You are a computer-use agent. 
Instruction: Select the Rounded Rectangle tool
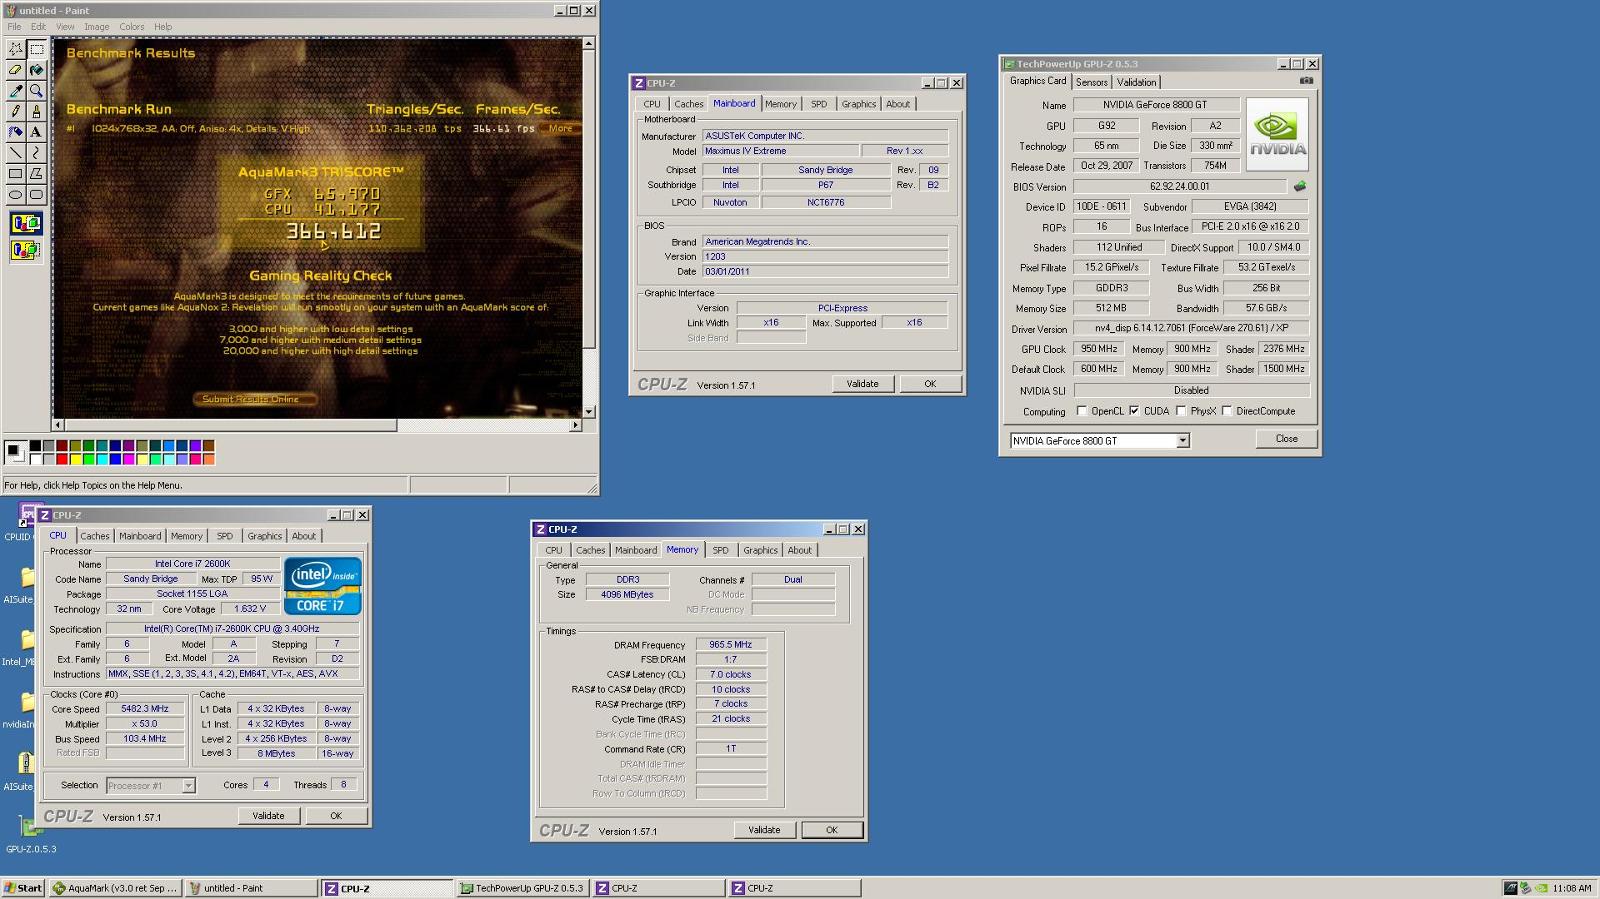pyautogui.click(x=36, y=195)
